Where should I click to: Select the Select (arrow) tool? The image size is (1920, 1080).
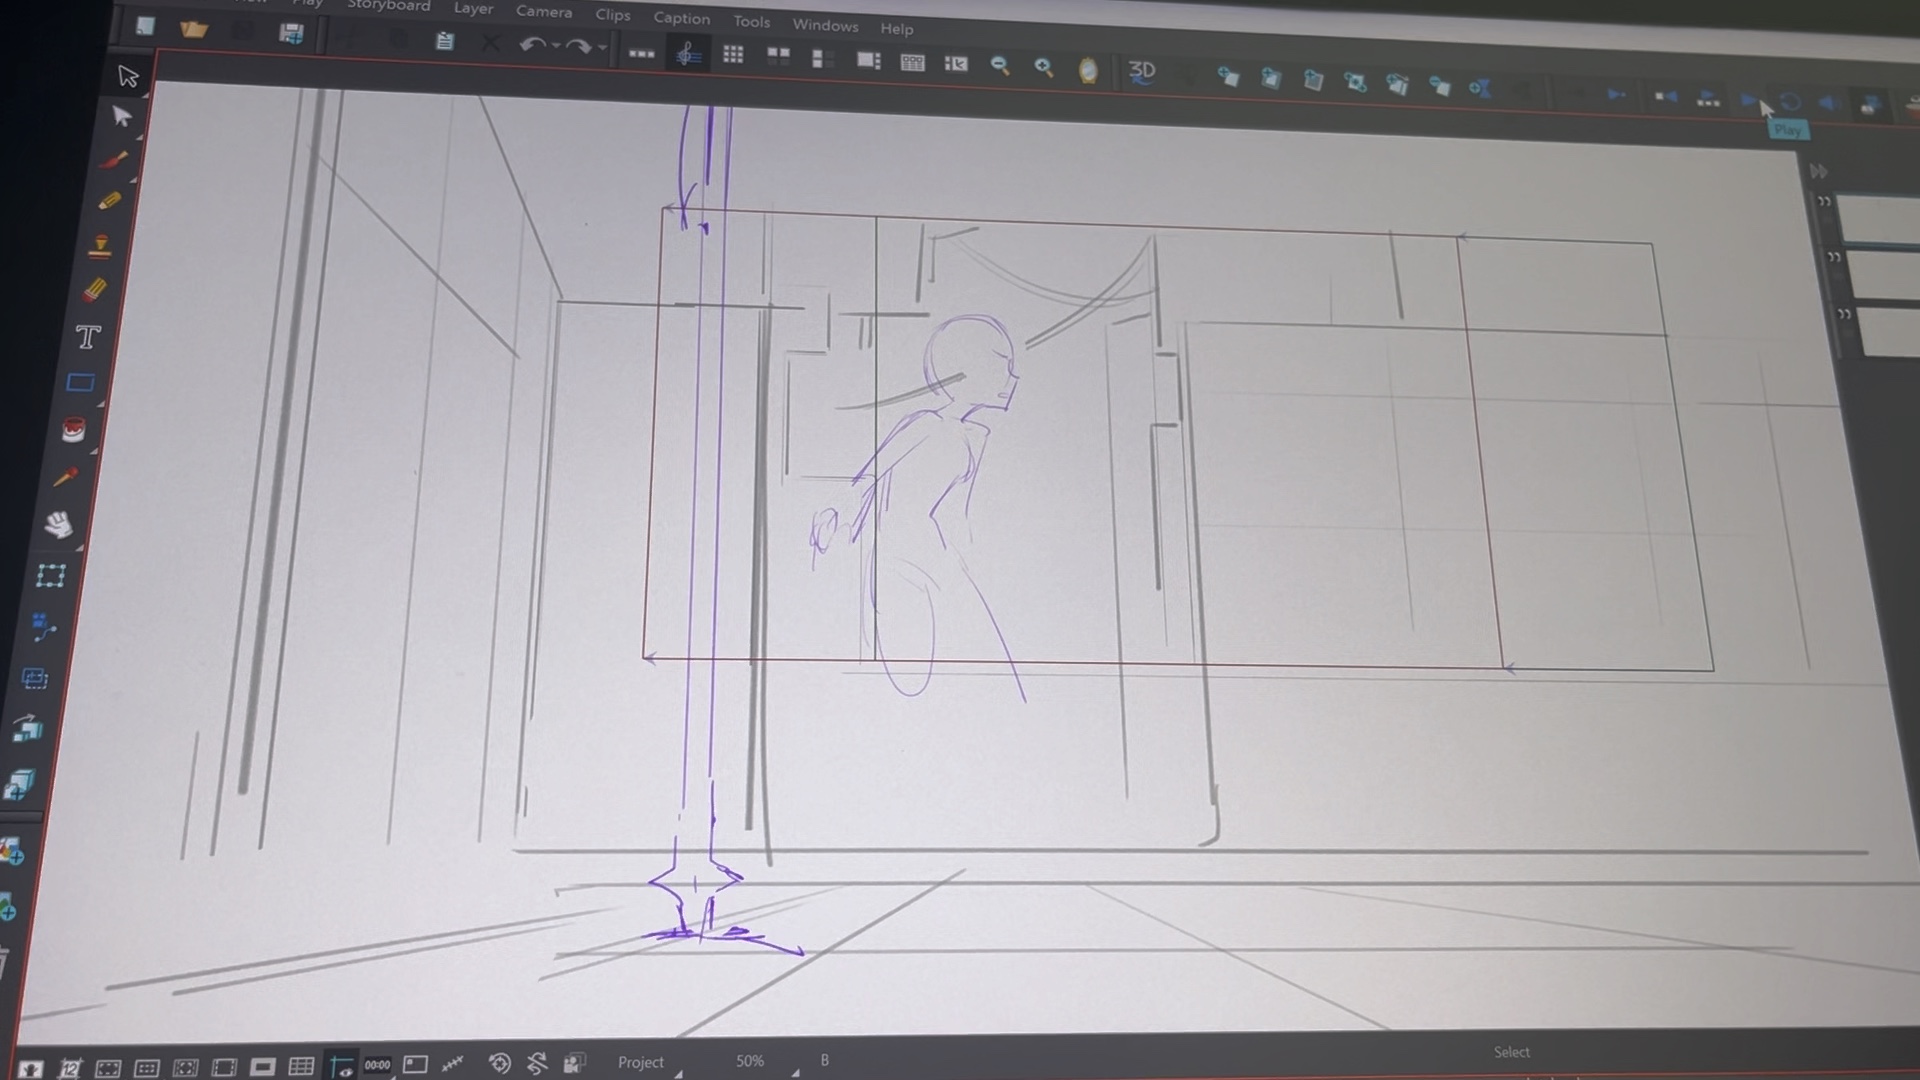(x=128, y=76)
